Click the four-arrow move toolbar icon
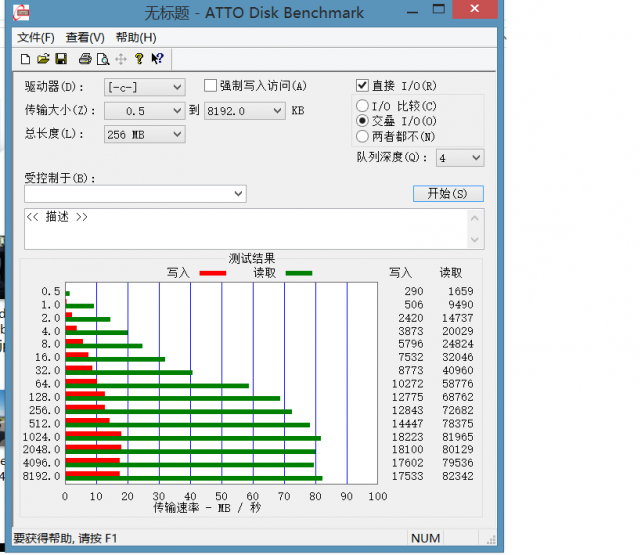This screenshot has height=555, width=640. 121,60
